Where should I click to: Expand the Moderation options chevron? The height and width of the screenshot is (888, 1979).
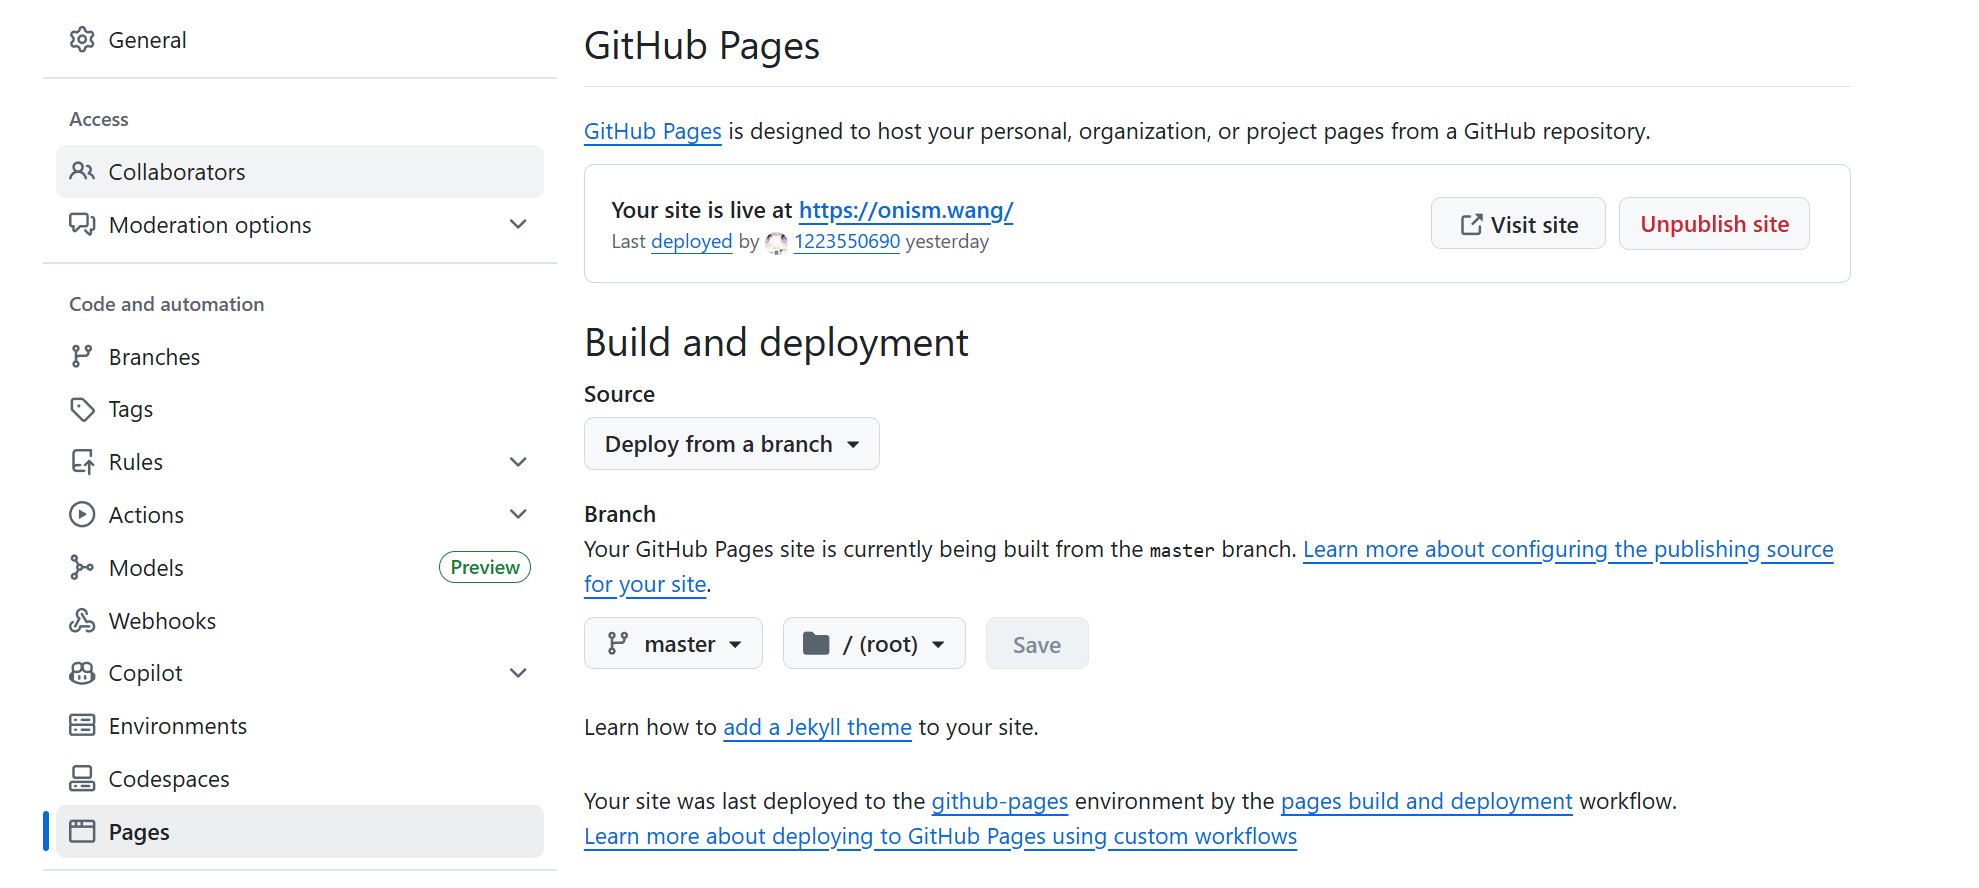(518, 225)
